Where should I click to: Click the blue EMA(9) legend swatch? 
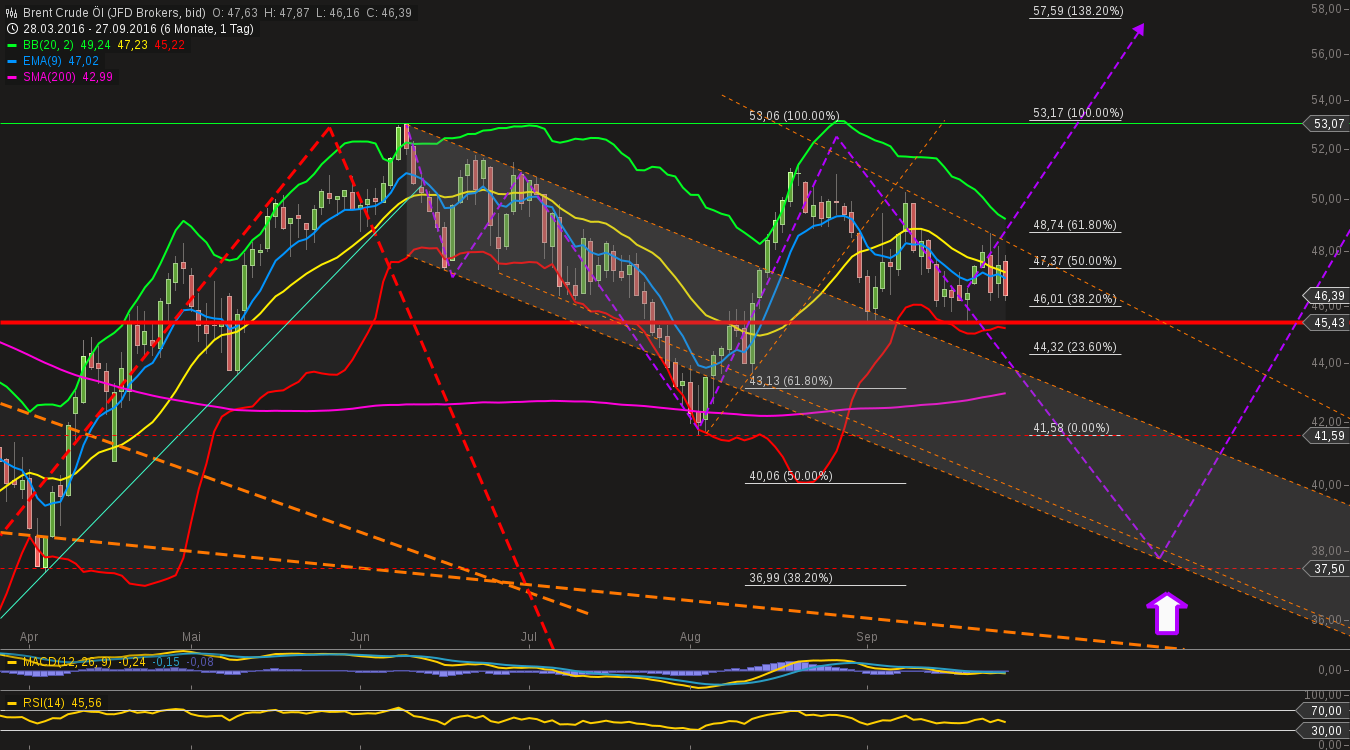12,61
